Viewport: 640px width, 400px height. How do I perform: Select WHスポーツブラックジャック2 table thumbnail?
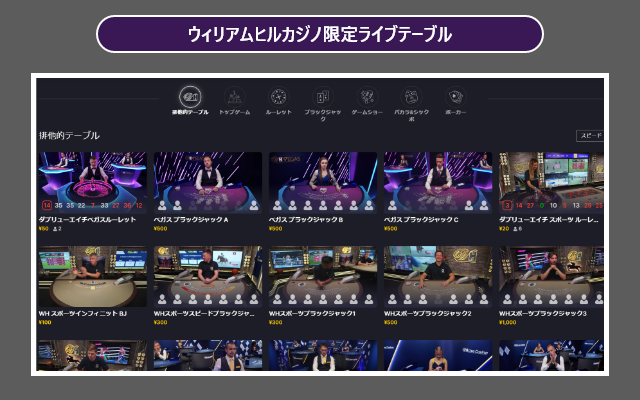(437, 276)
